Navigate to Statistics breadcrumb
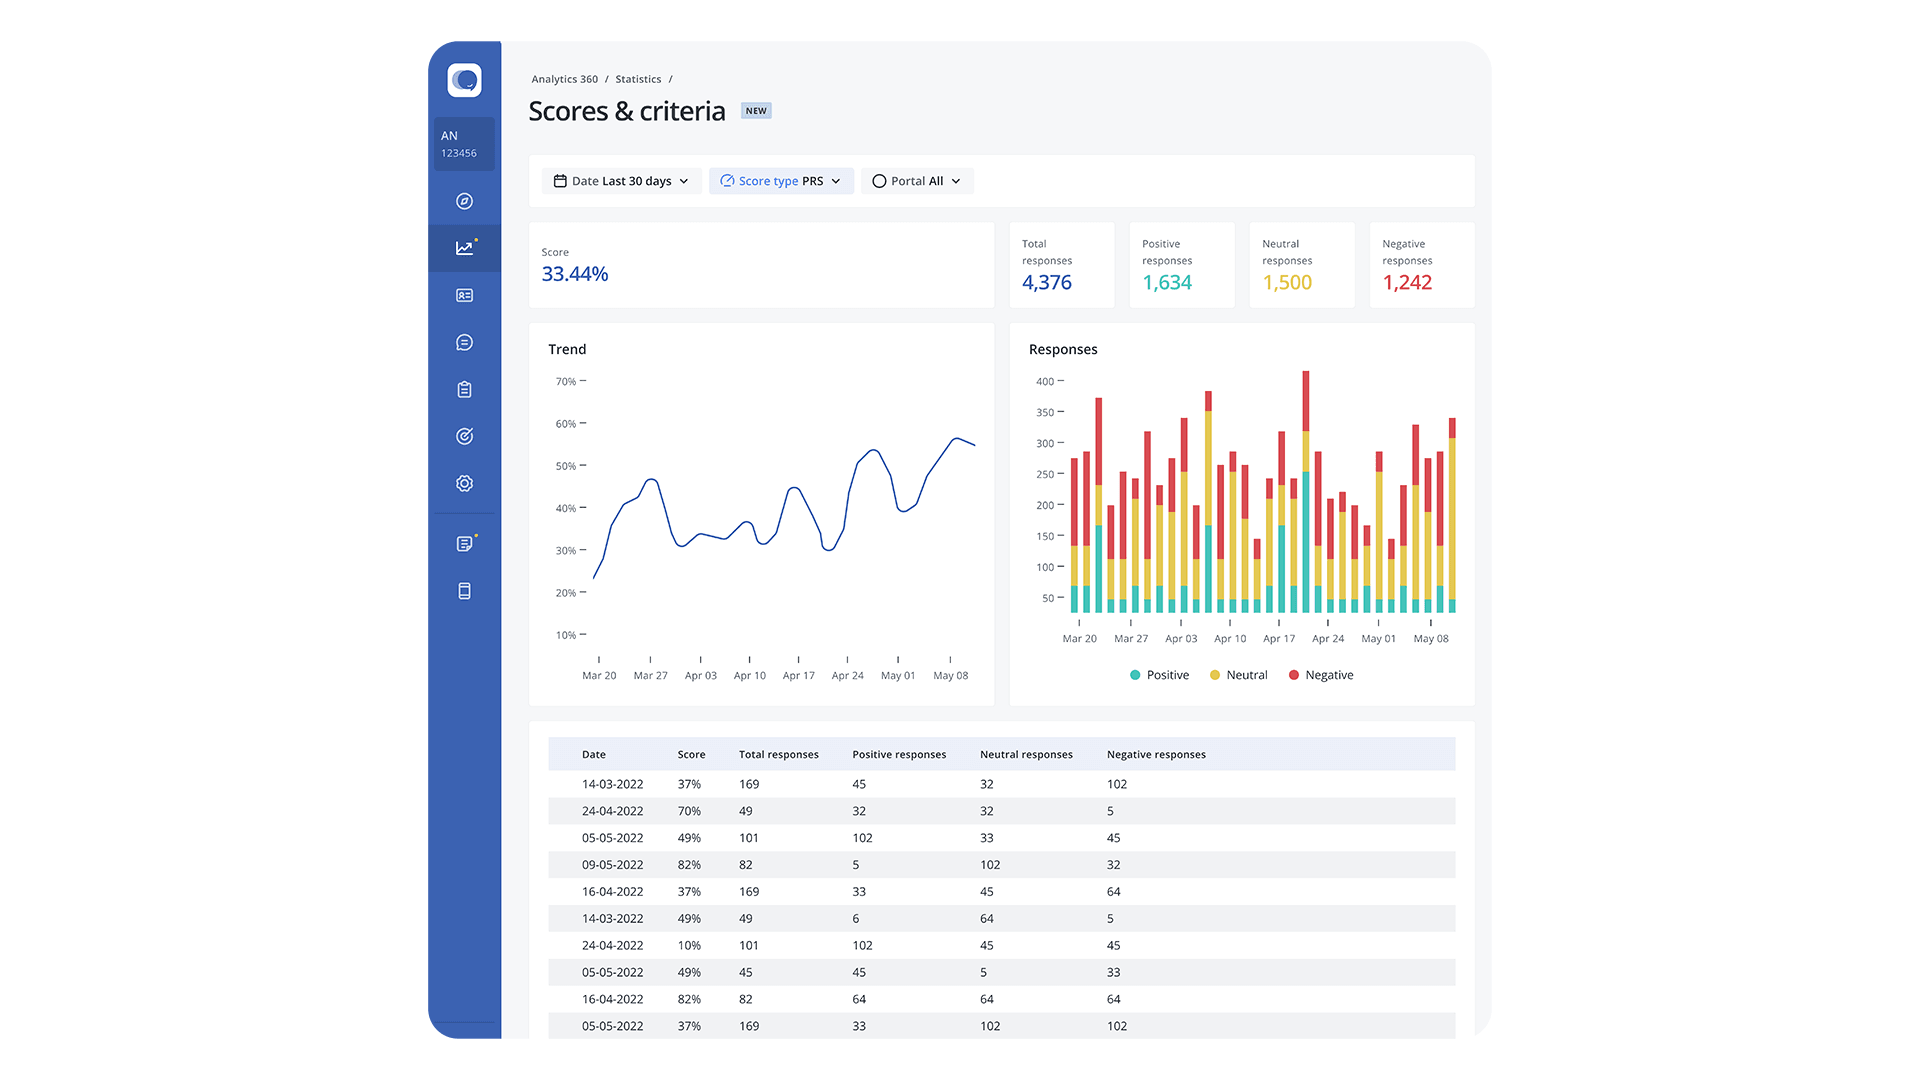 (x=638, y=79)
